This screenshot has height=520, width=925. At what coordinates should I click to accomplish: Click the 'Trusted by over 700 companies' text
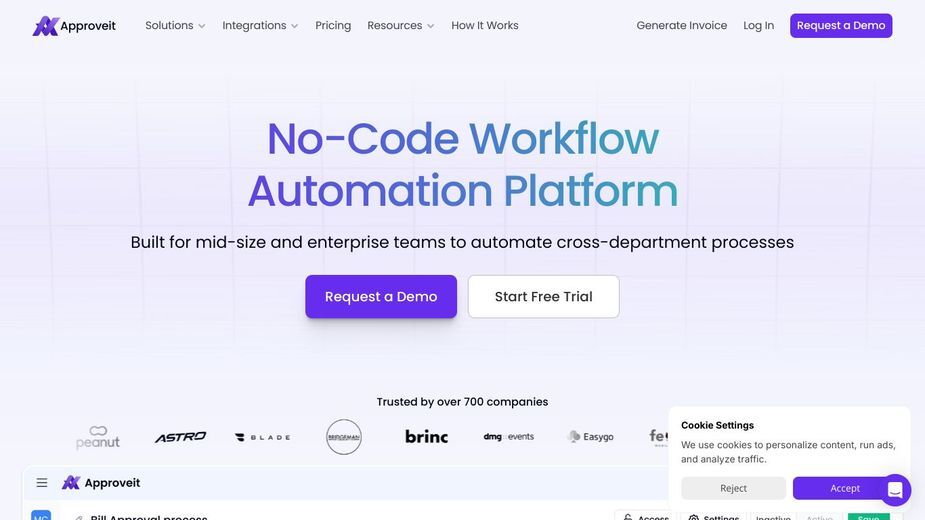tap(462, 402)
